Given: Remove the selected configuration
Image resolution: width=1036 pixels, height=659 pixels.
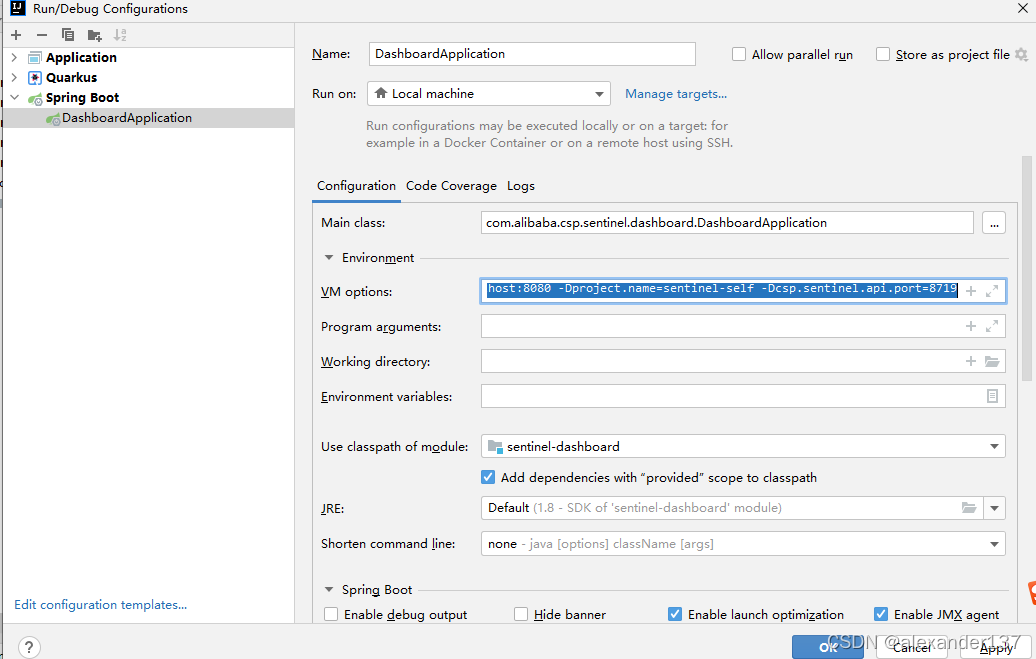Looking at the screenshot, I should (x=42, y=35).
